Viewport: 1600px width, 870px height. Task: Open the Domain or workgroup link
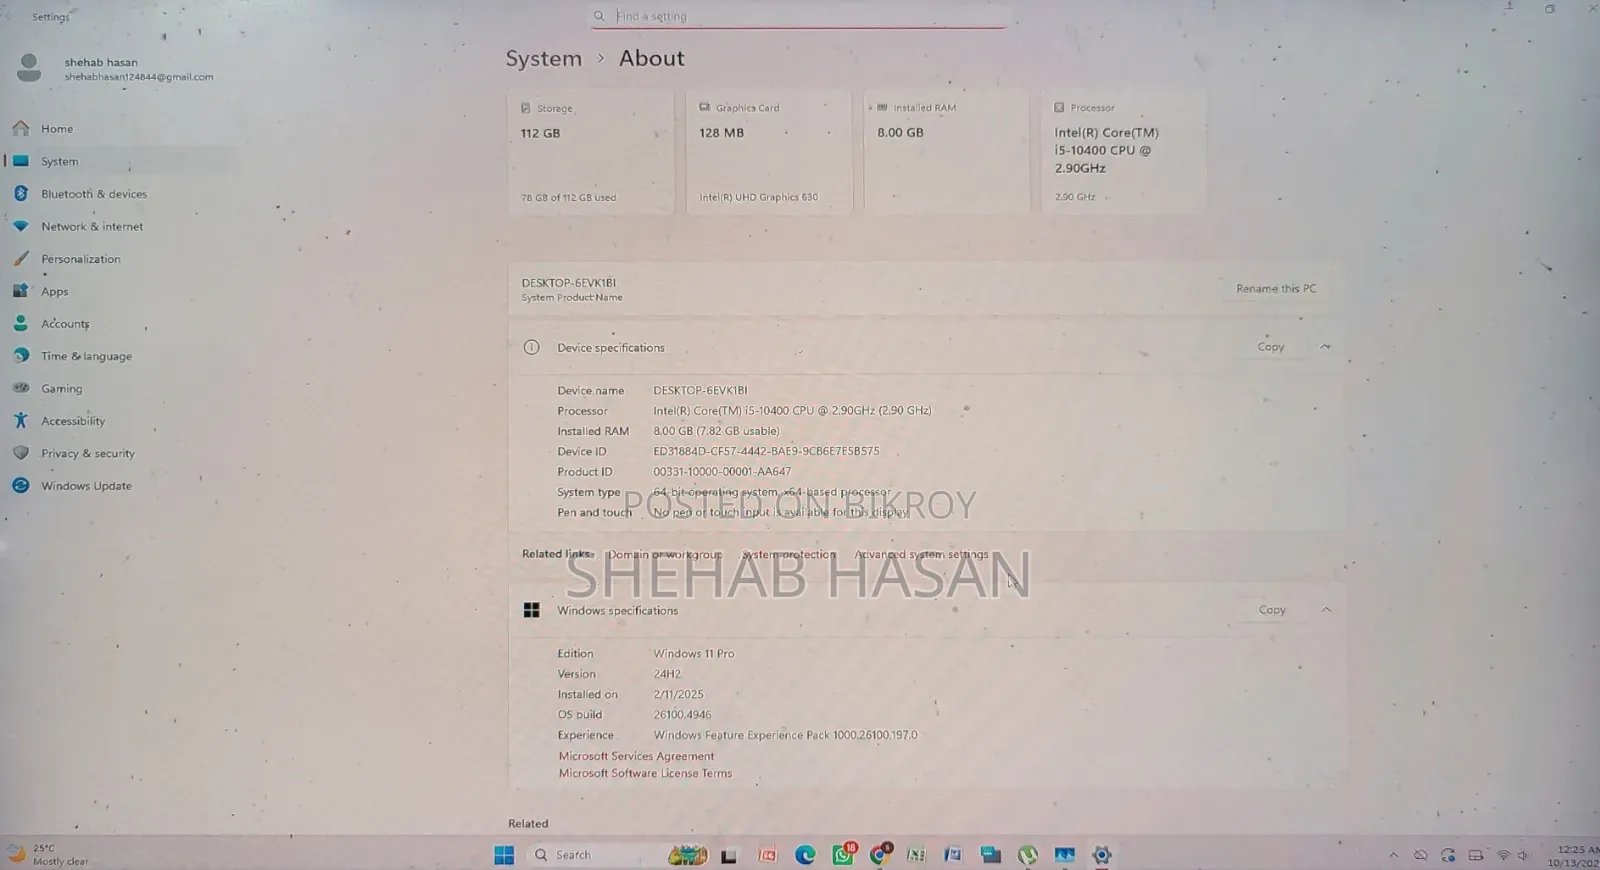point(665,555)
